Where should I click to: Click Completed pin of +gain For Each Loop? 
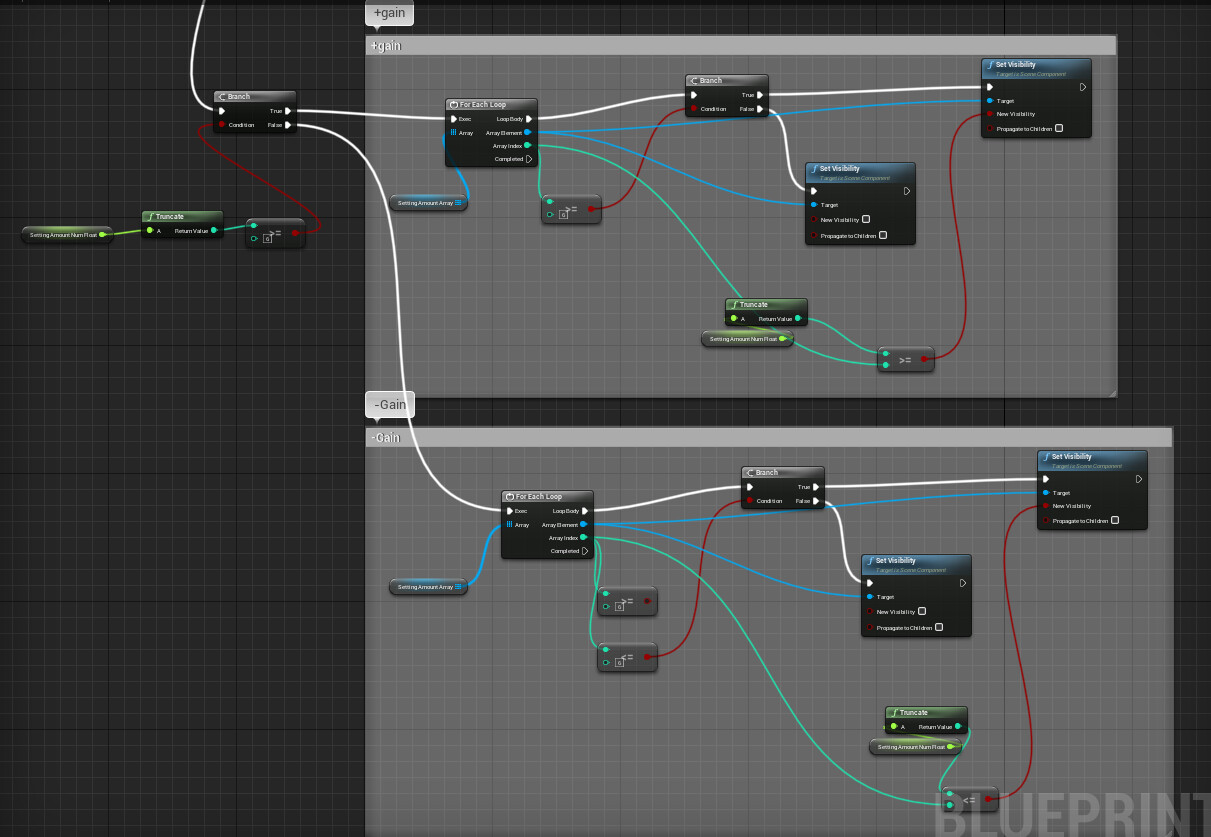[529, 159]
